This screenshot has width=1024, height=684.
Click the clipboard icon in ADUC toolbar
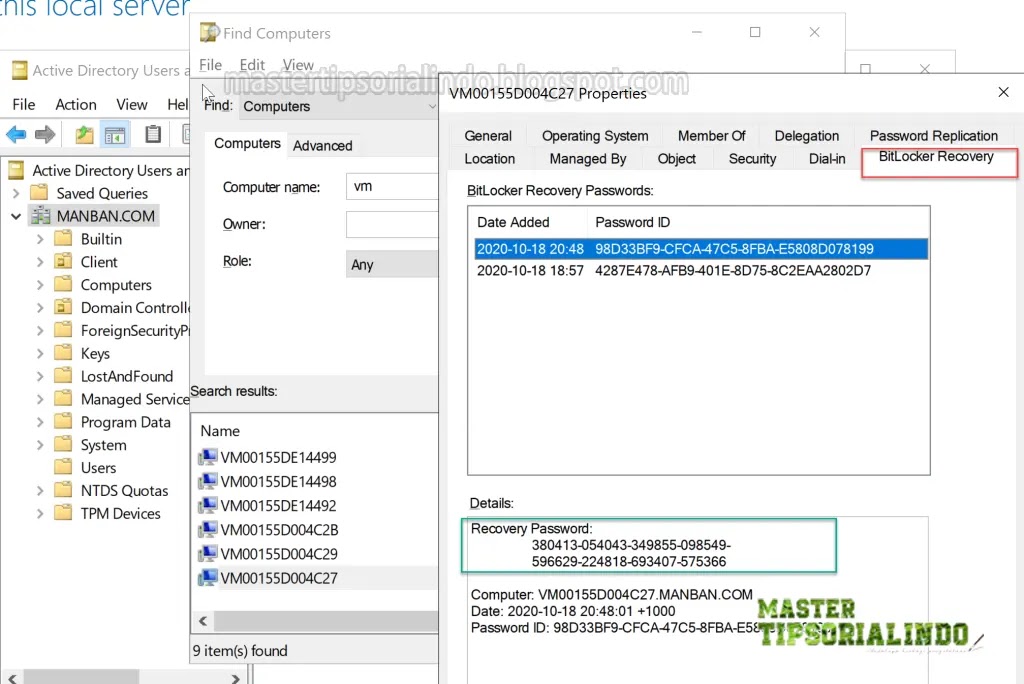pyautogui.click(x=153, y=134)
